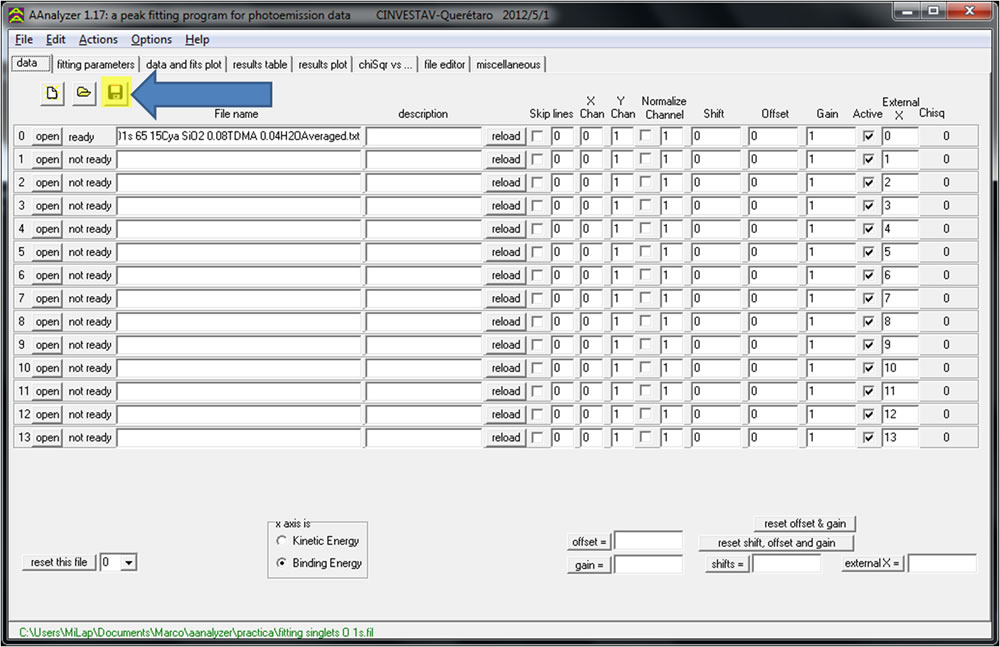1000x647 pixels.
Task: Toggle Skip lines checkbox in row 0
Action: 539,136
